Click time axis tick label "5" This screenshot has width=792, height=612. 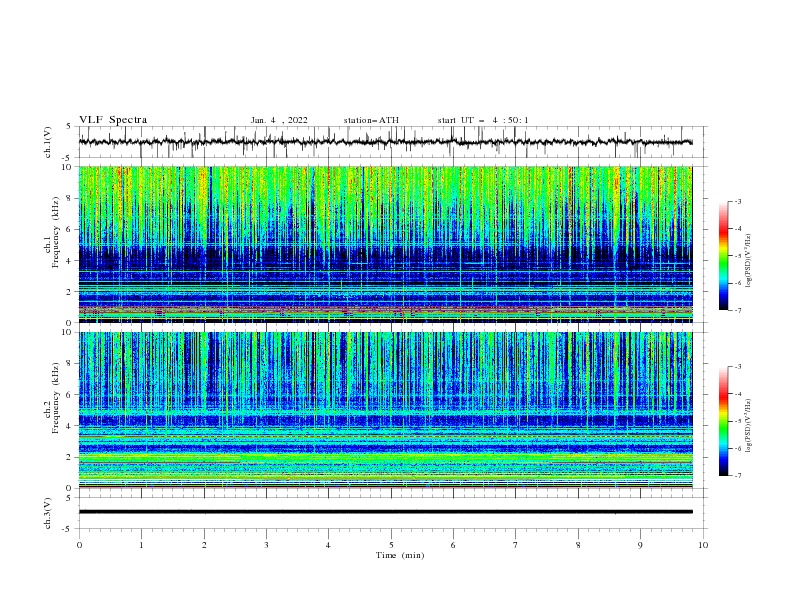391,545
